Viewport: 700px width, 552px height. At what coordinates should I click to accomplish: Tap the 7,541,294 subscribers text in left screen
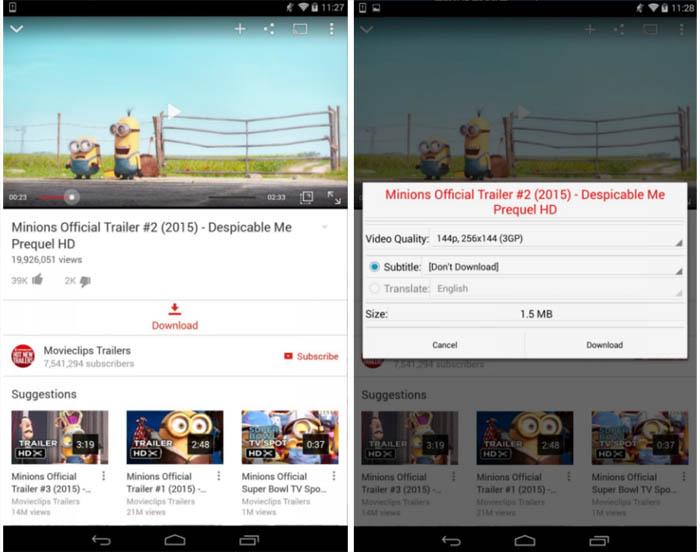[x=89, y=364]
